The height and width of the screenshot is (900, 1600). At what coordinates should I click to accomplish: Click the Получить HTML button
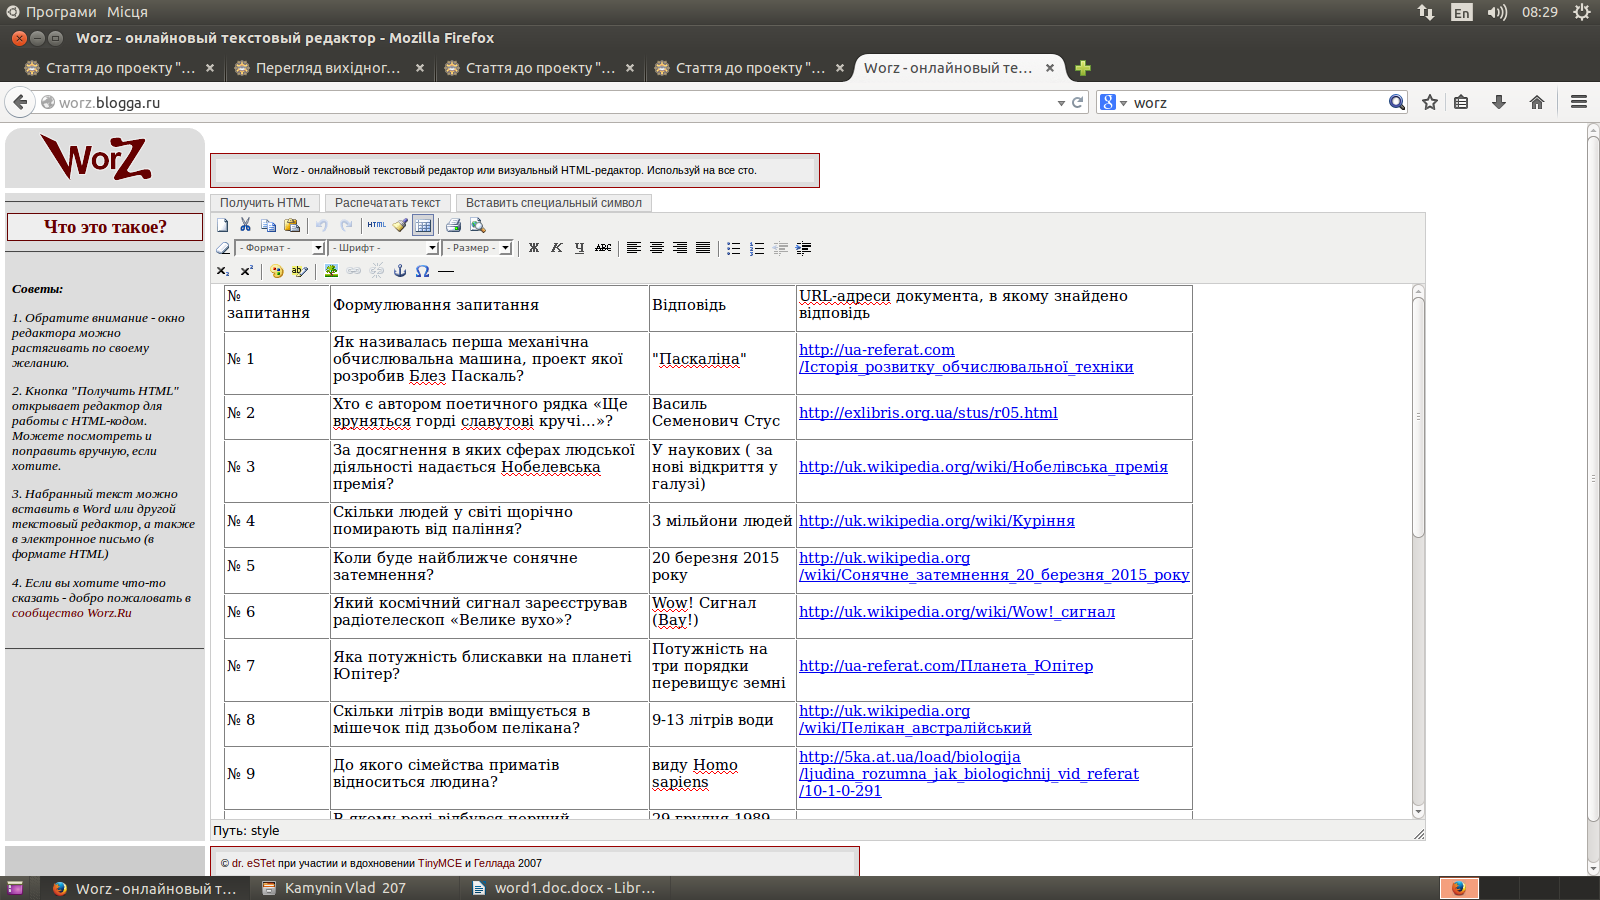(x=265, y=203)
